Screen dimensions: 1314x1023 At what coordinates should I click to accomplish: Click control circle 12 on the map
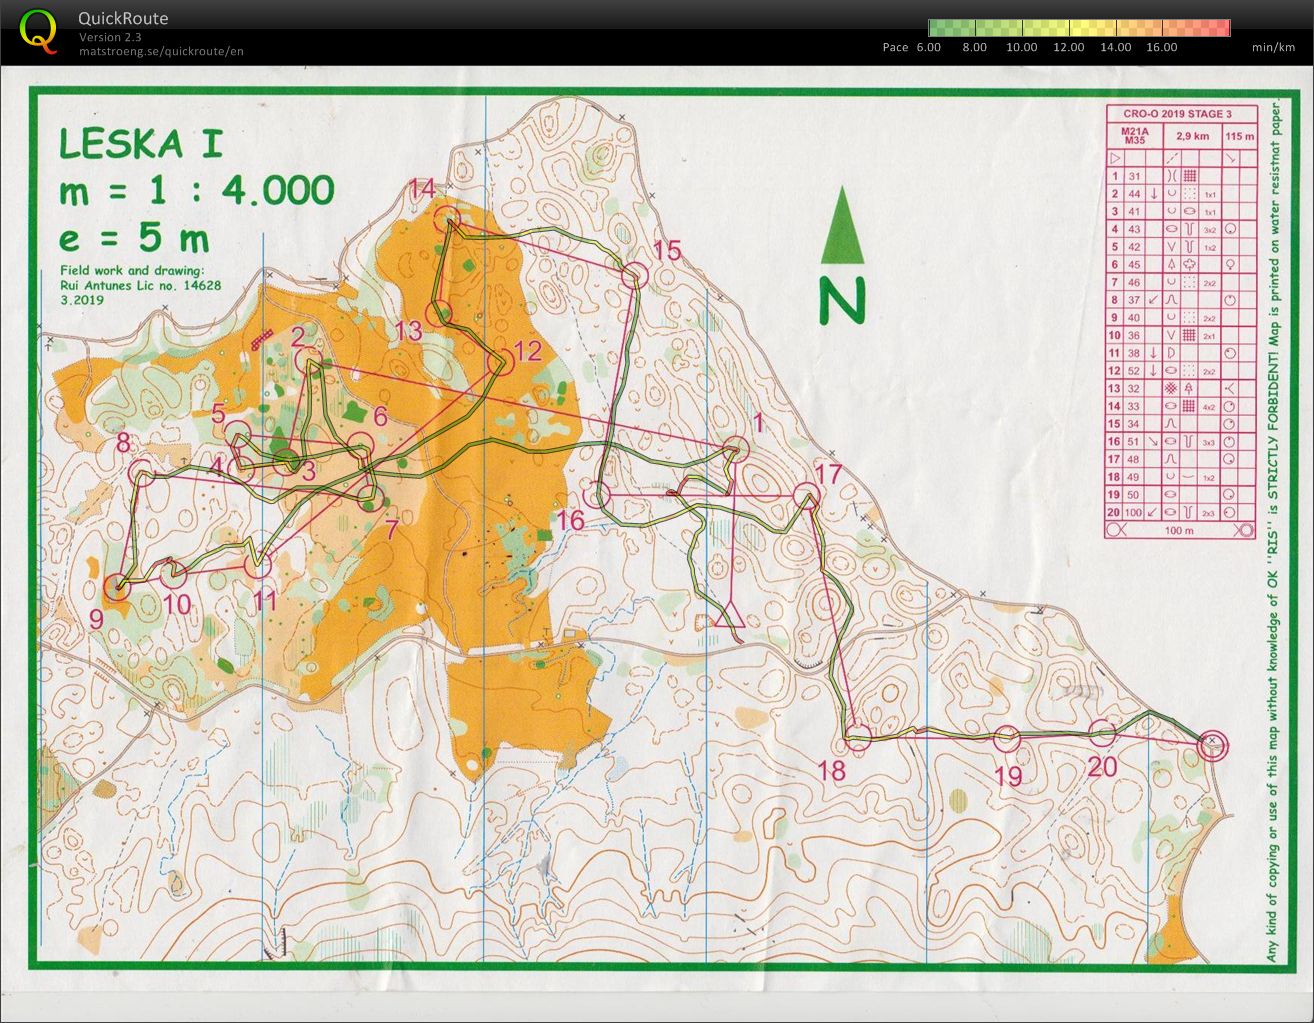pyautogui.click(x=499, y=363)
